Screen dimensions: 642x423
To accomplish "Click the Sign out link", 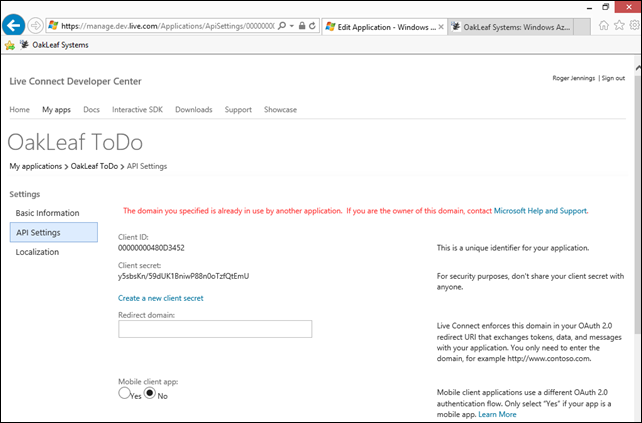I will pyautogui.click(x=613, y=78).
